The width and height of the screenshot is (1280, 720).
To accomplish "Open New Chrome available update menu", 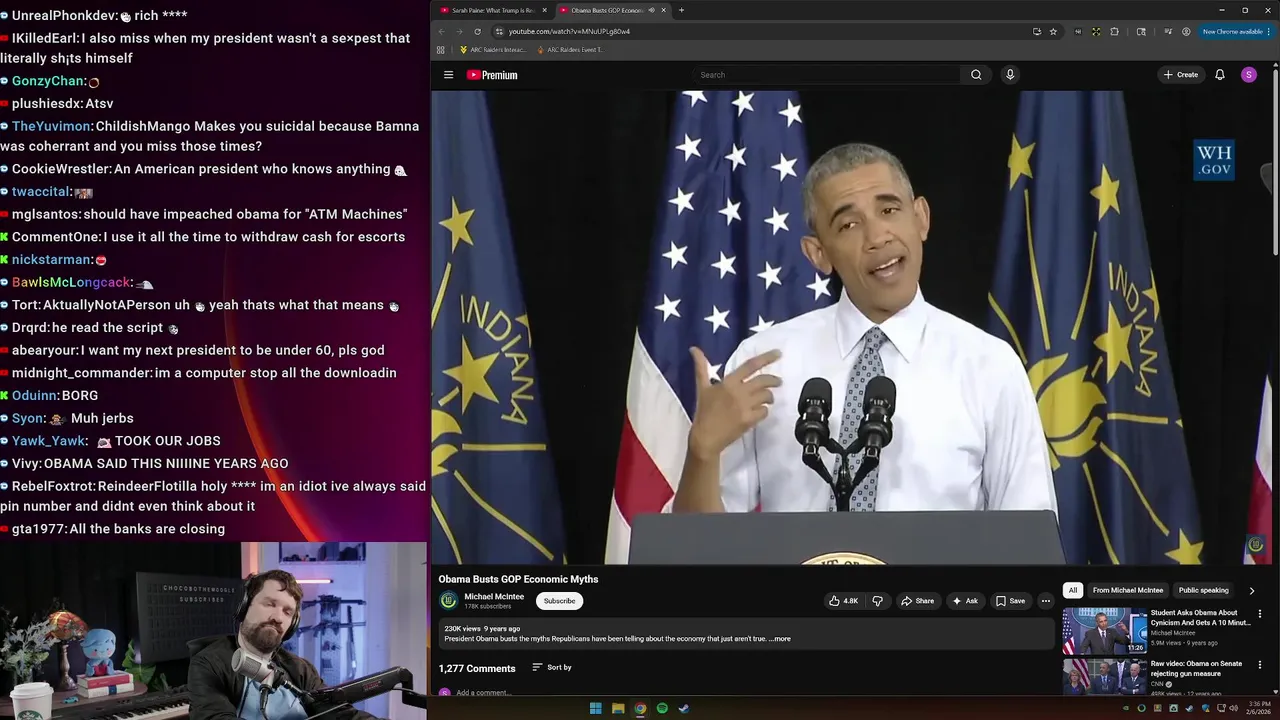I will 1236,31.
